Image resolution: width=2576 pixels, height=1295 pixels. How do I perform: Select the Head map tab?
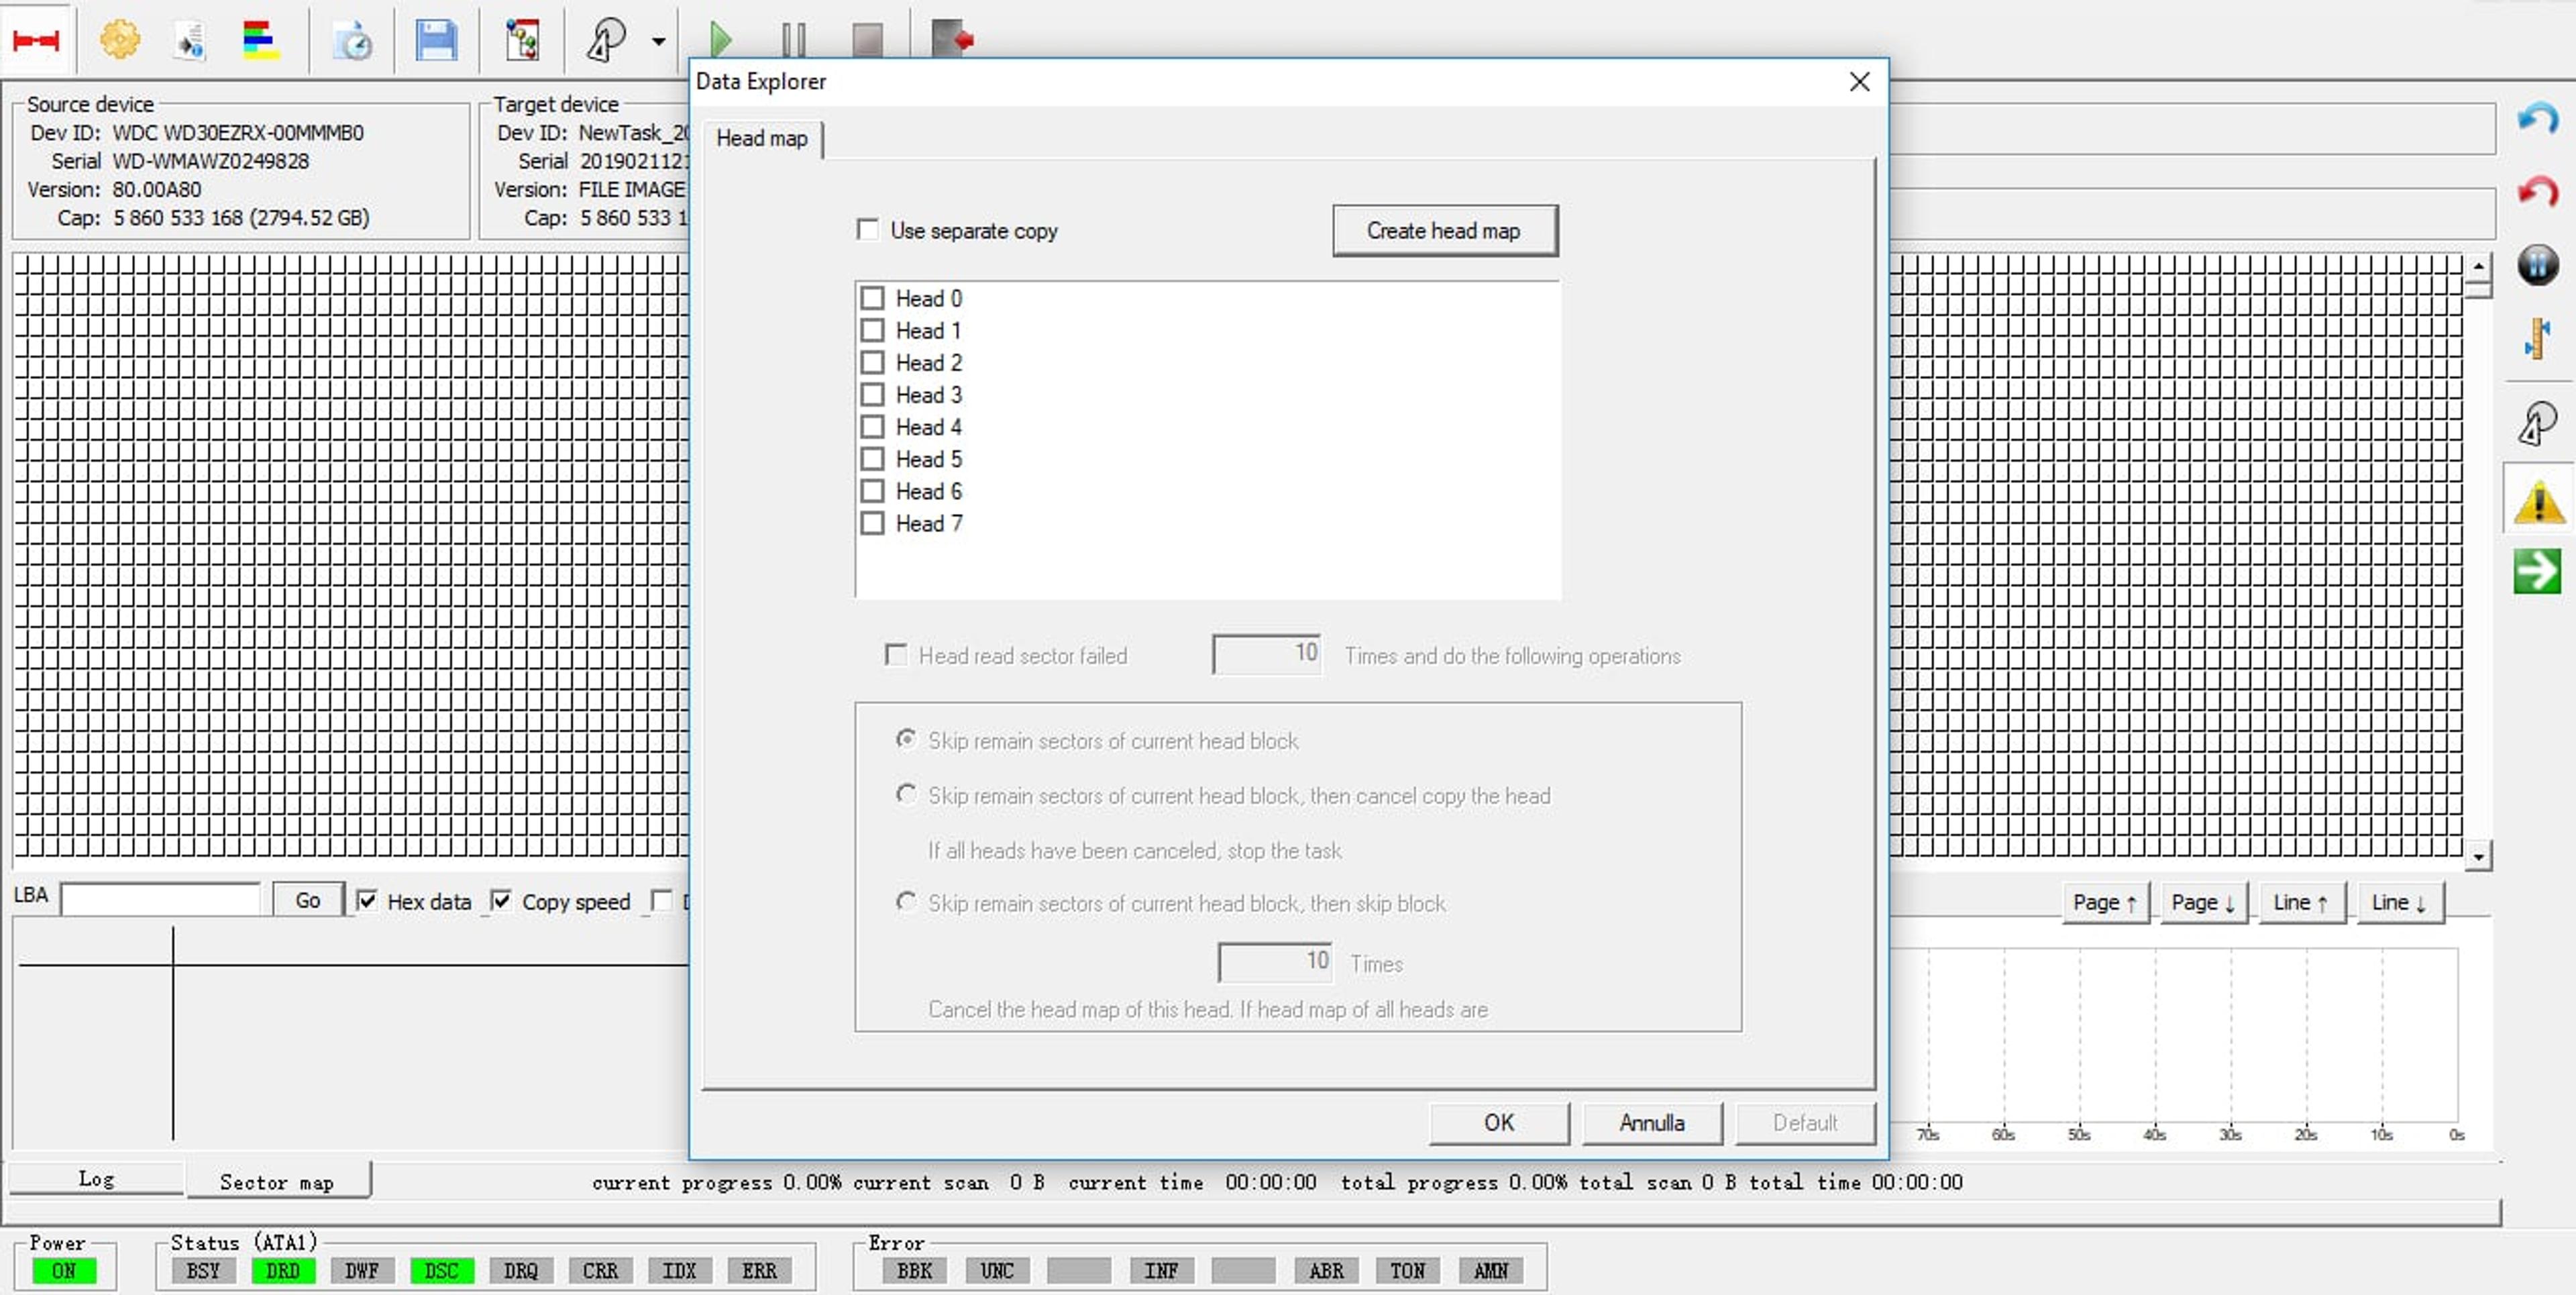762,139
